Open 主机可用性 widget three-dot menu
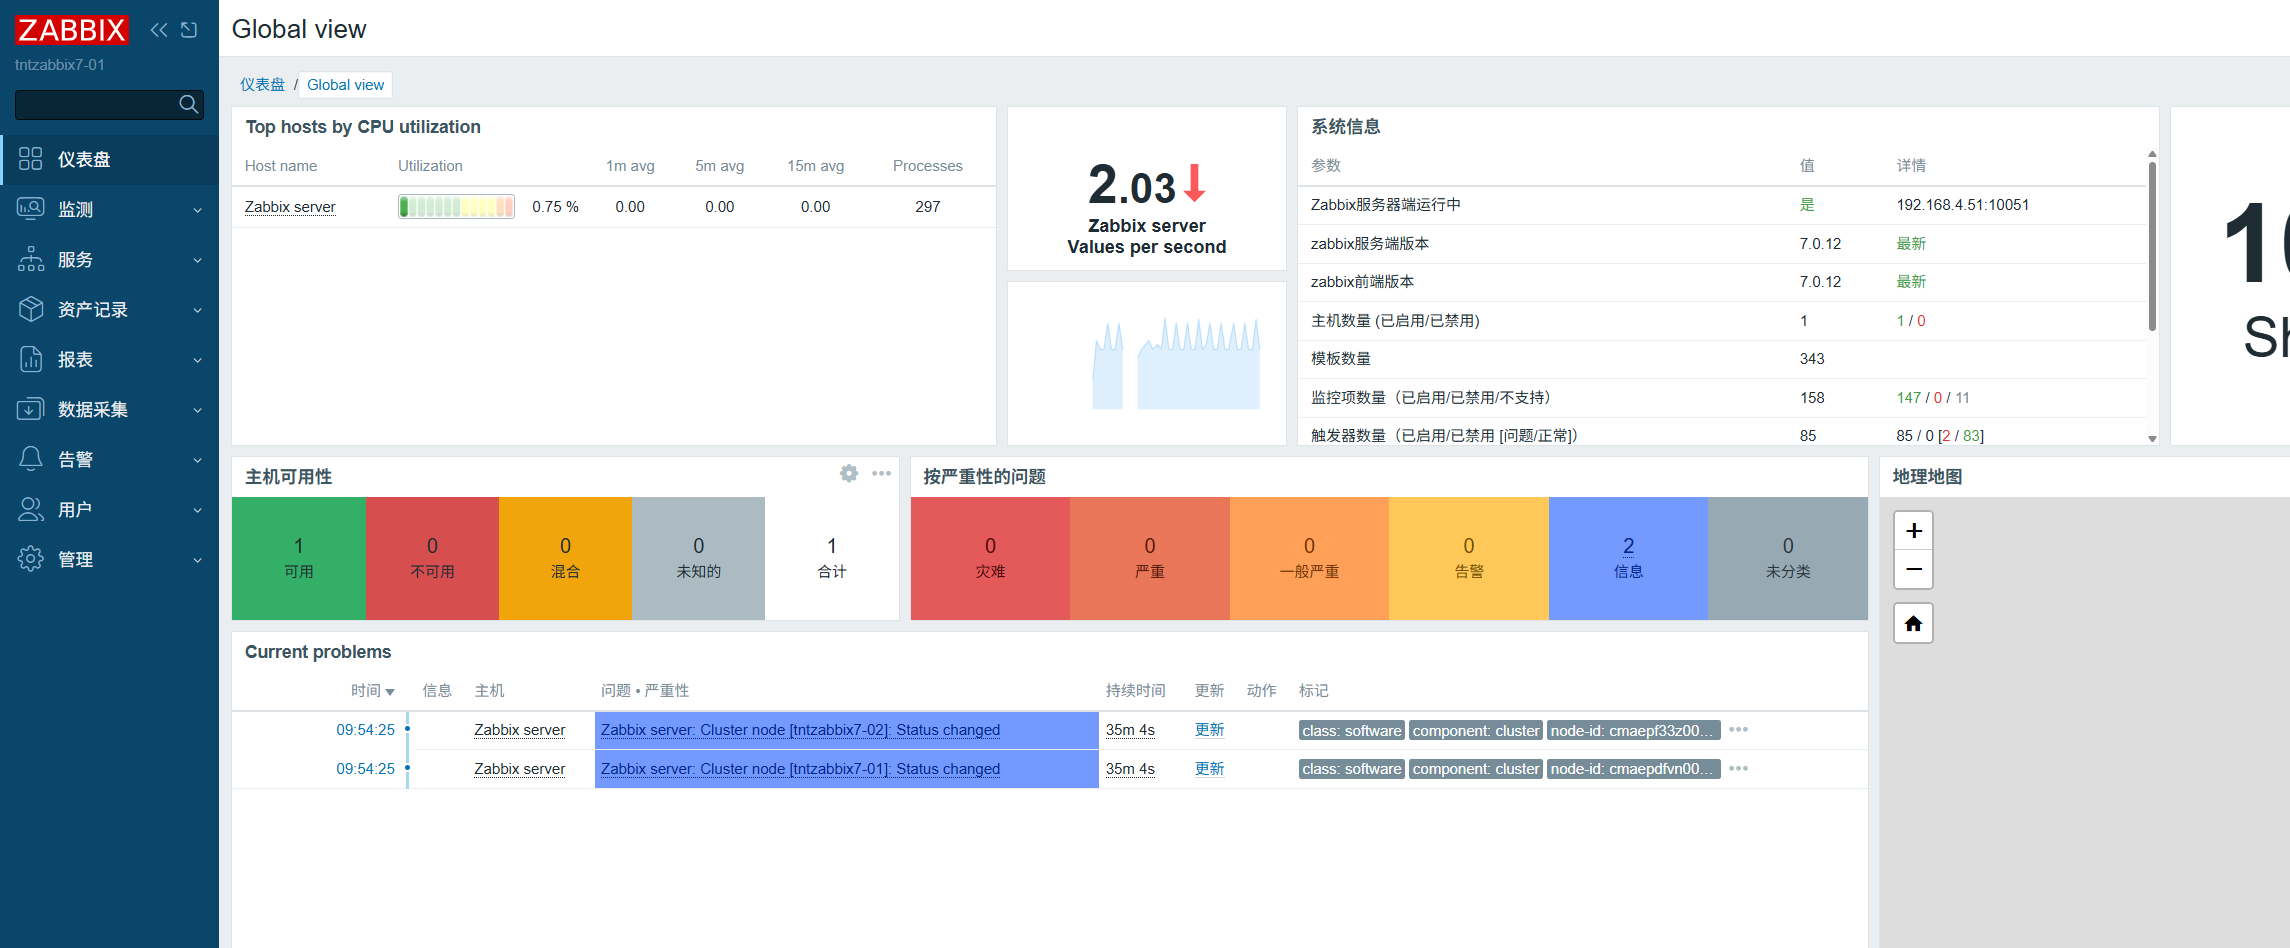Image resolution: width=2290 pixels, height=948 pixels. click(x=881, y=474)
